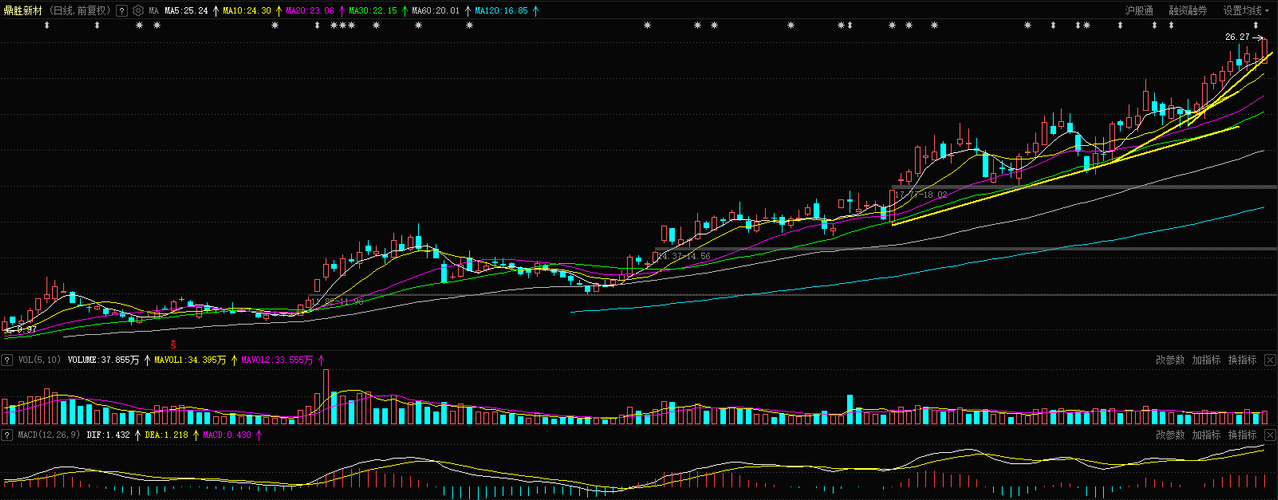Open the 沪股通 link
1278x500 pixels.
point(1138,10)
